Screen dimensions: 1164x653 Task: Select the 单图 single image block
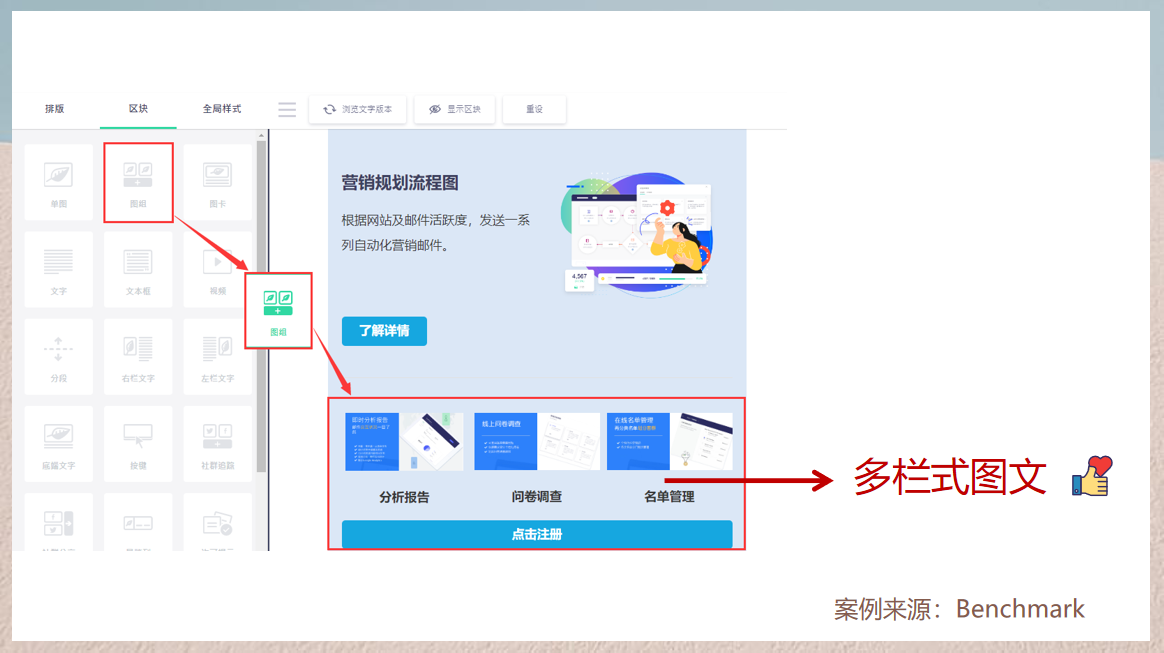coord(58,182)
